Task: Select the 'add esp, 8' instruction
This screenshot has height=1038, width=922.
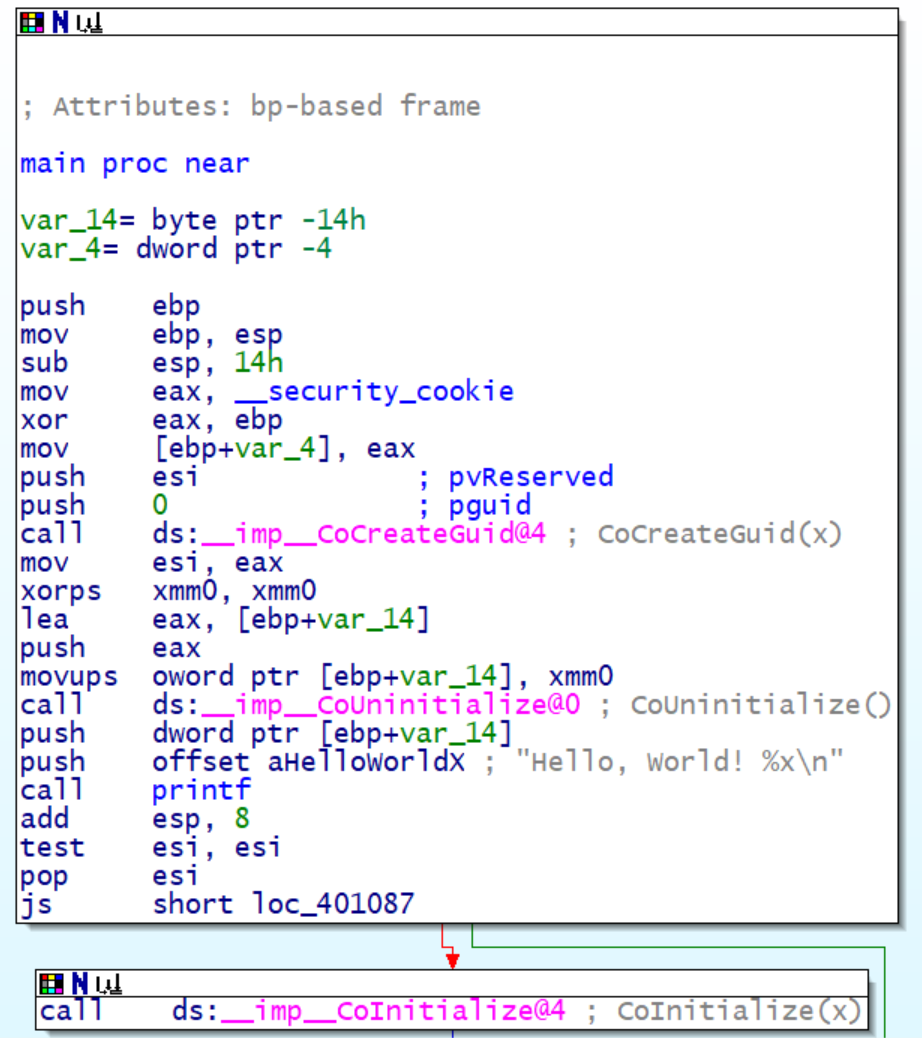Action: [x=135, y=819]
